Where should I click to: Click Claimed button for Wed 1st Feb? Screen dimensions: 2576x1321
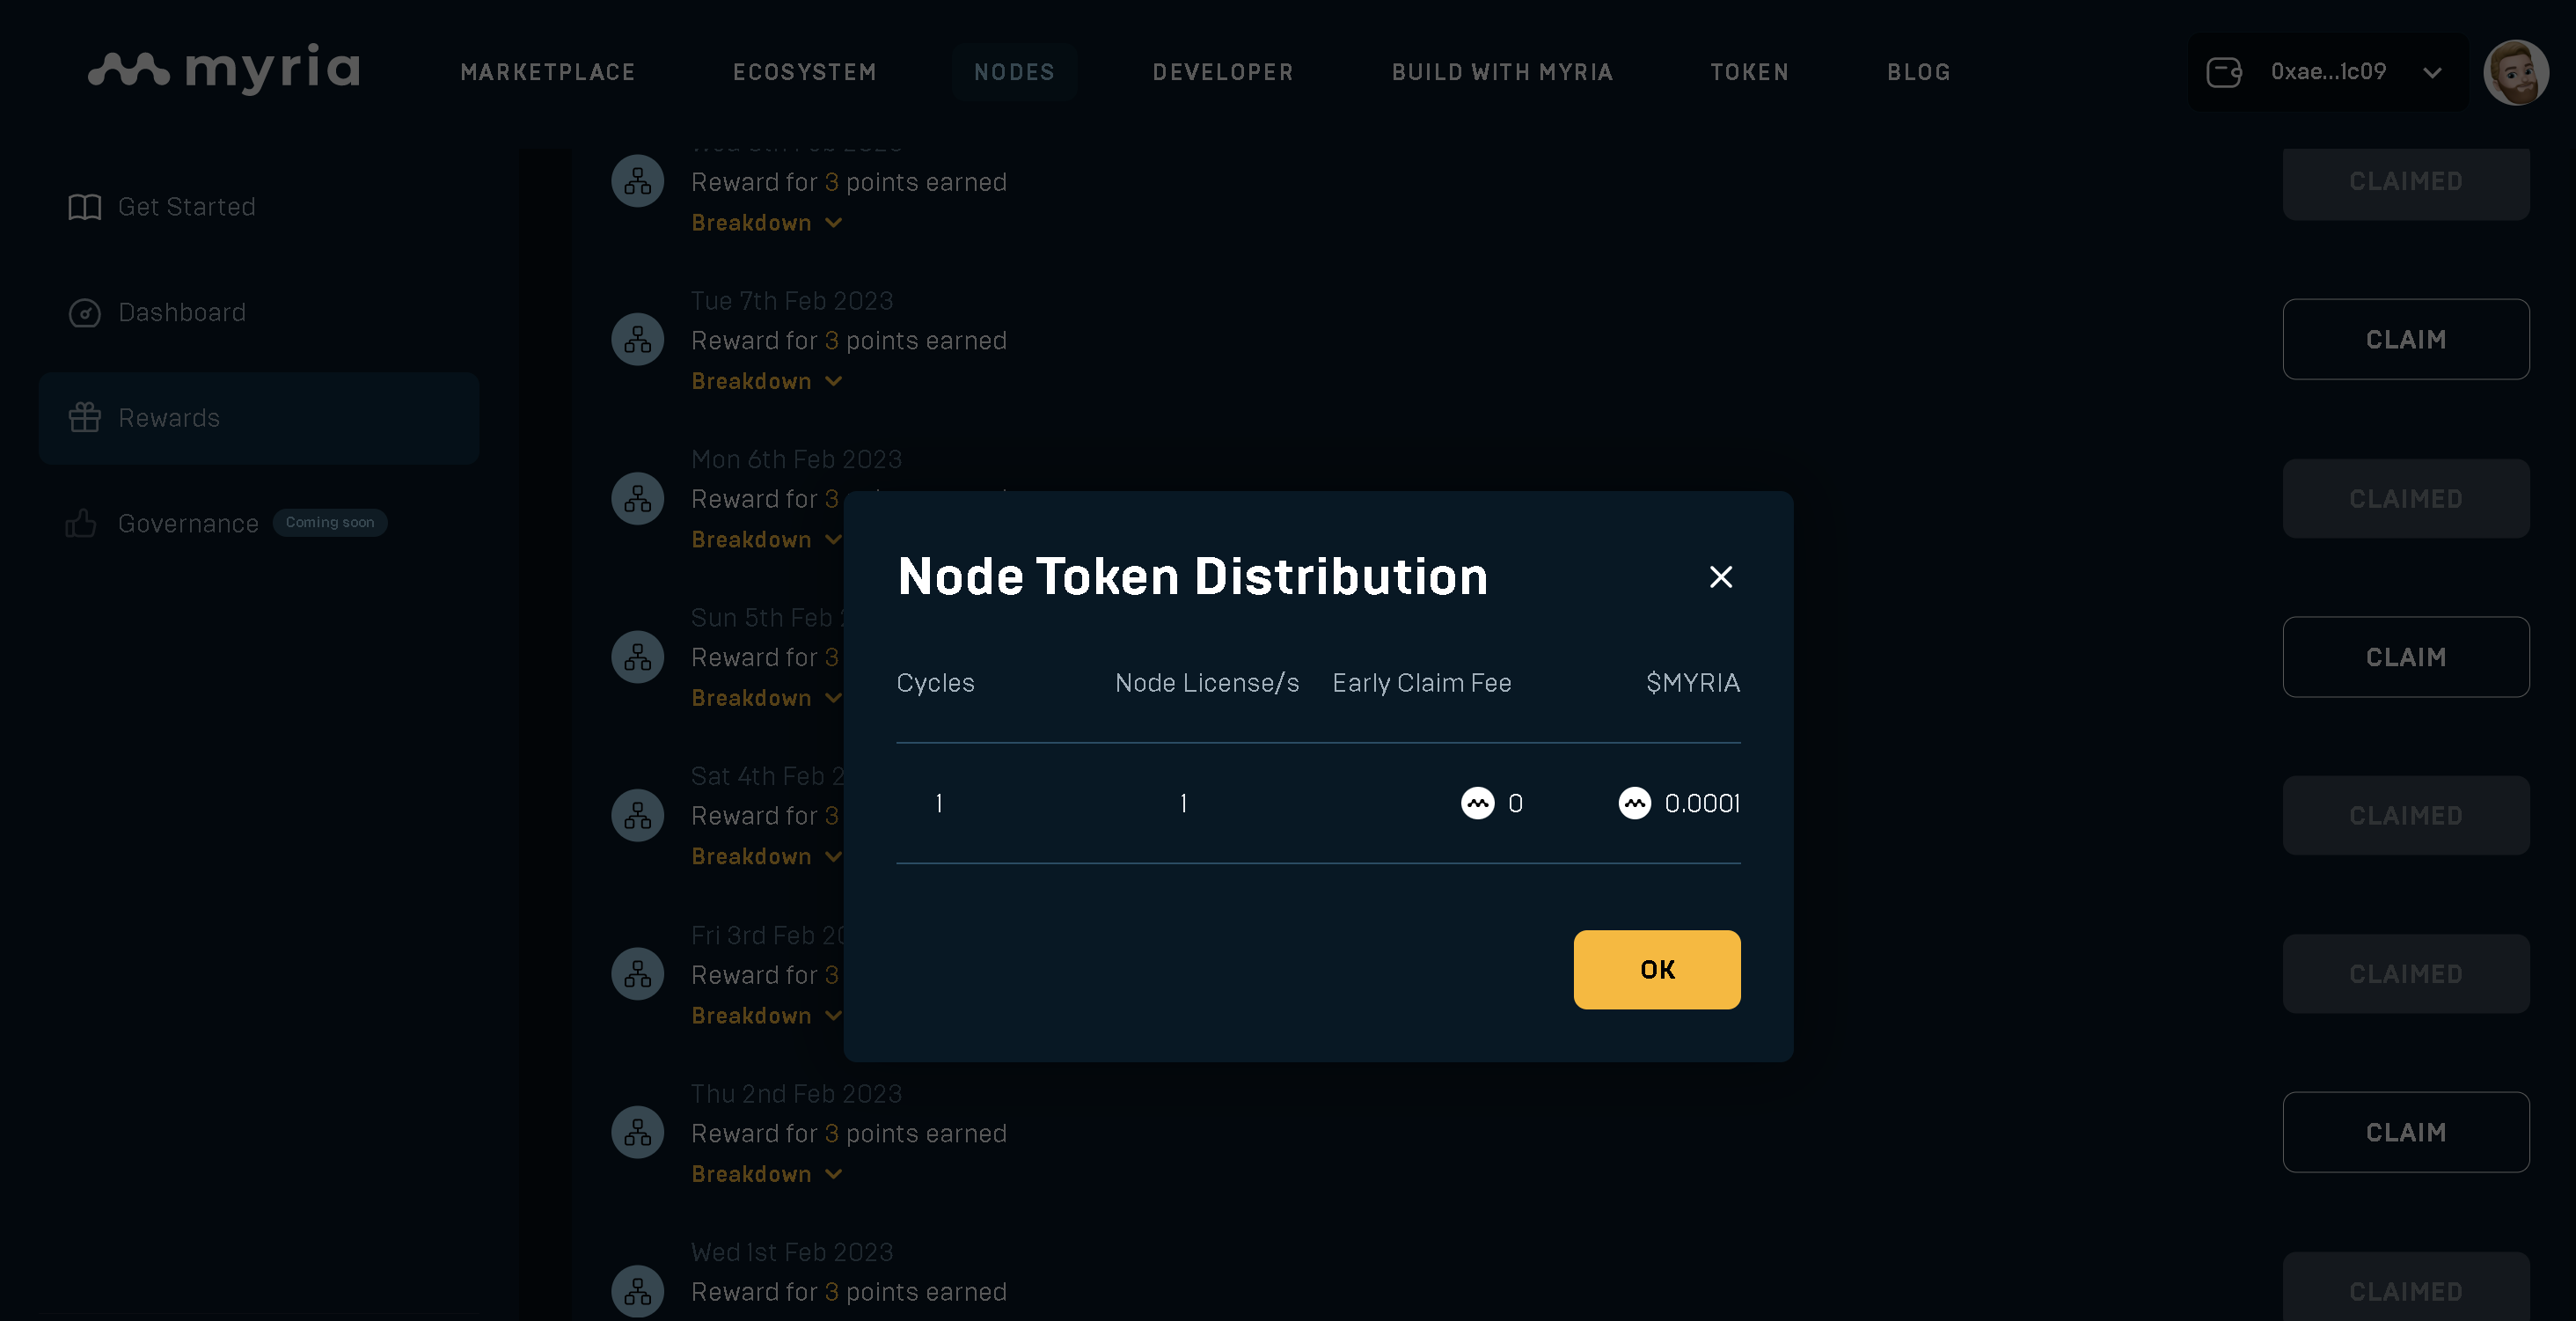[2406, 1288]
